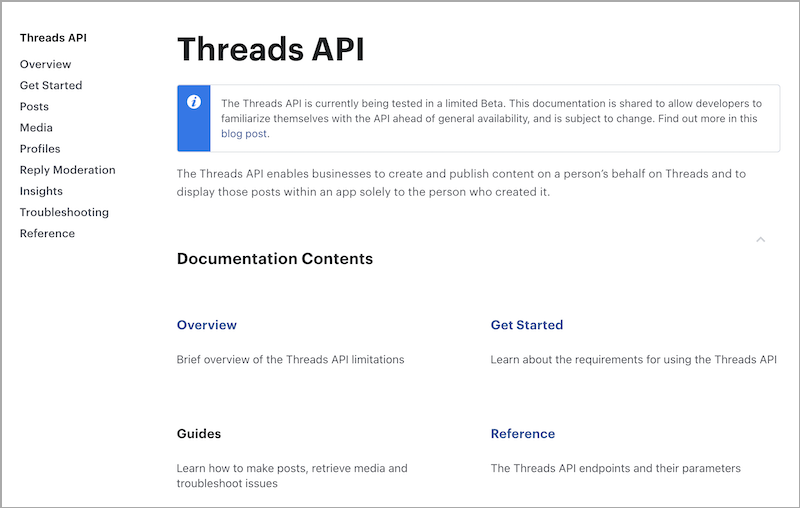
Task: Open the Get Started link under Documentation Contents
Action: pos(527,325)
